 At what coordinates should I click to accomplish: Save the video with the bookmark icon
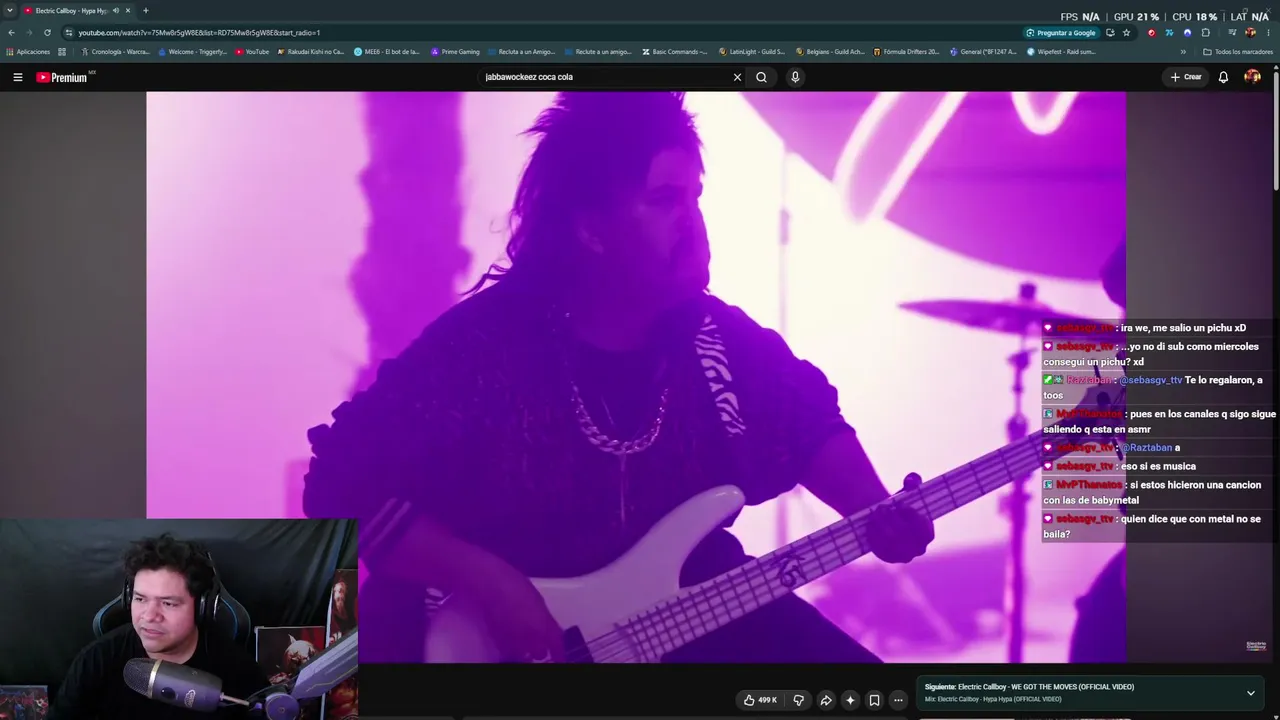tap(874, 700)
